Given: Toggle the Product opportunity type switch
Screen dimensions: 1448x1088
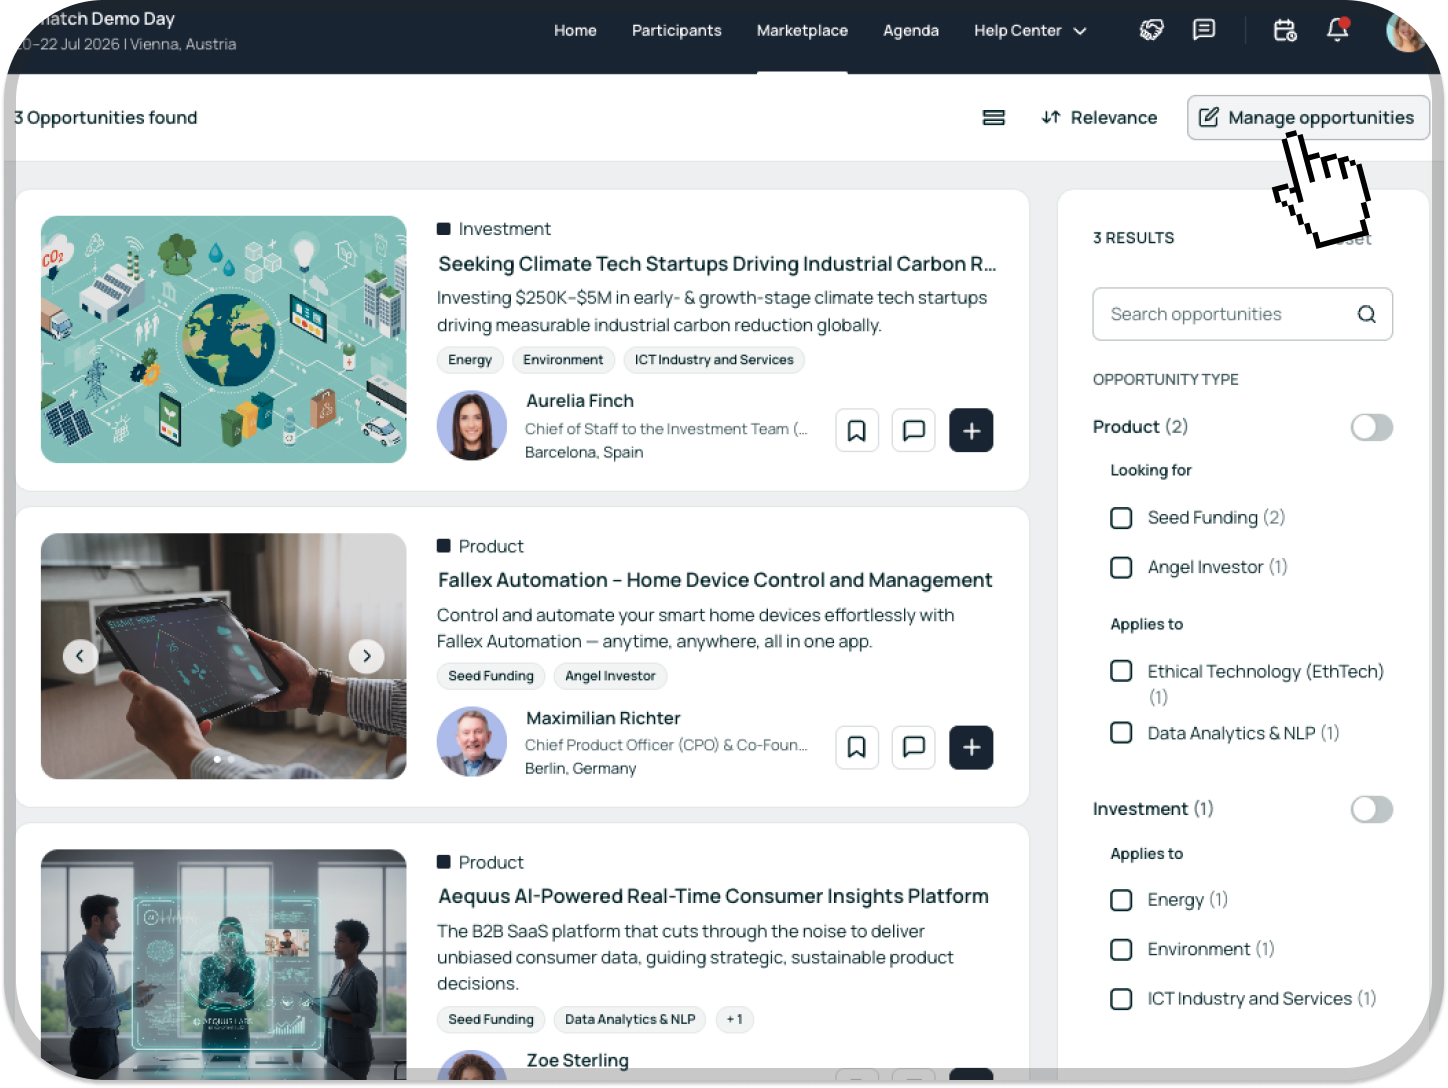Looking at the screenshot, I should (1371, 427).
